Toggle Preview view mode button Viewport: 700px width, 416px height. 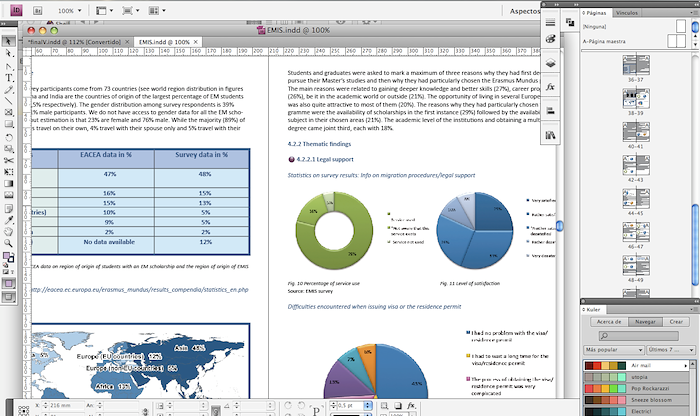[9, 296]
